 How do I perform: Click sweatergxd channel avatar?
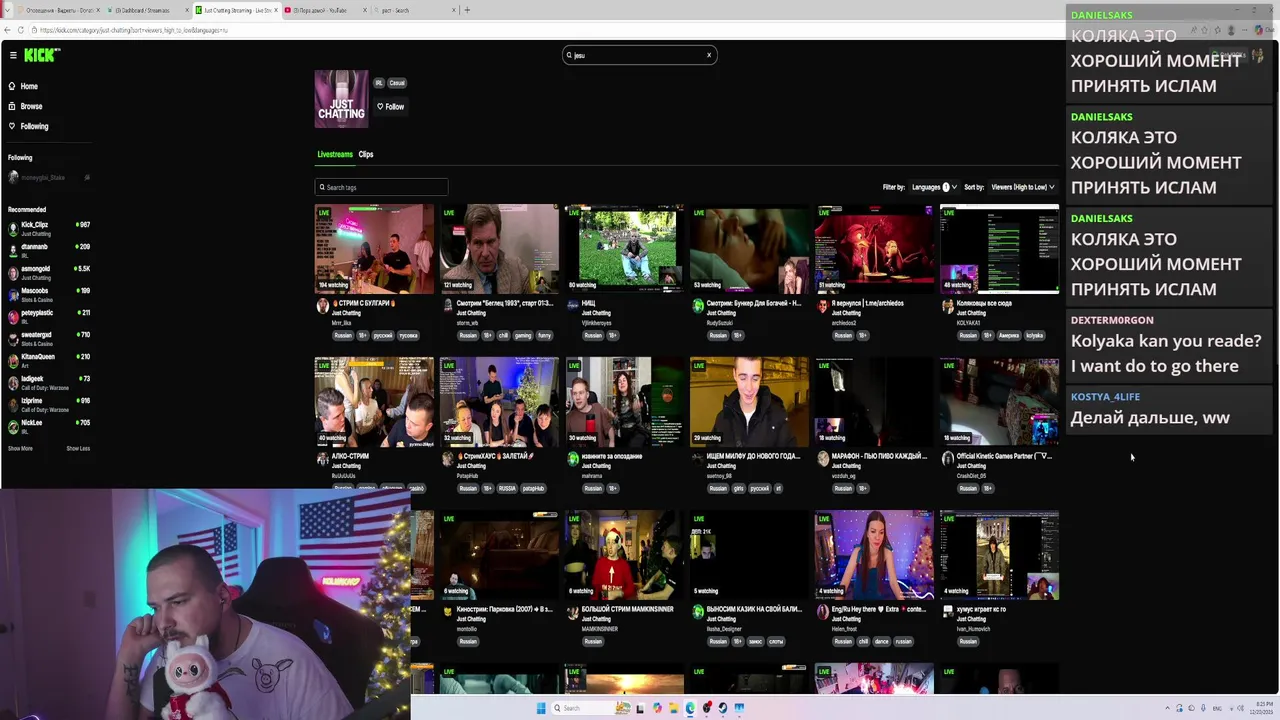13,338
